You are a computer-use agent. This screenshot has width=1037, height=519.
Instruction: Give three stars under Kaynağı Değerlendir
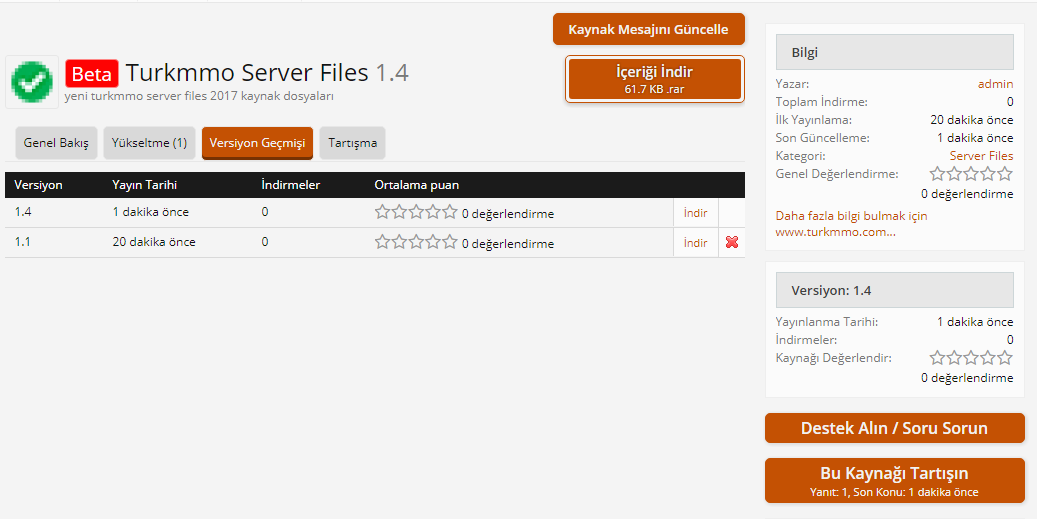tap(971, 358)
